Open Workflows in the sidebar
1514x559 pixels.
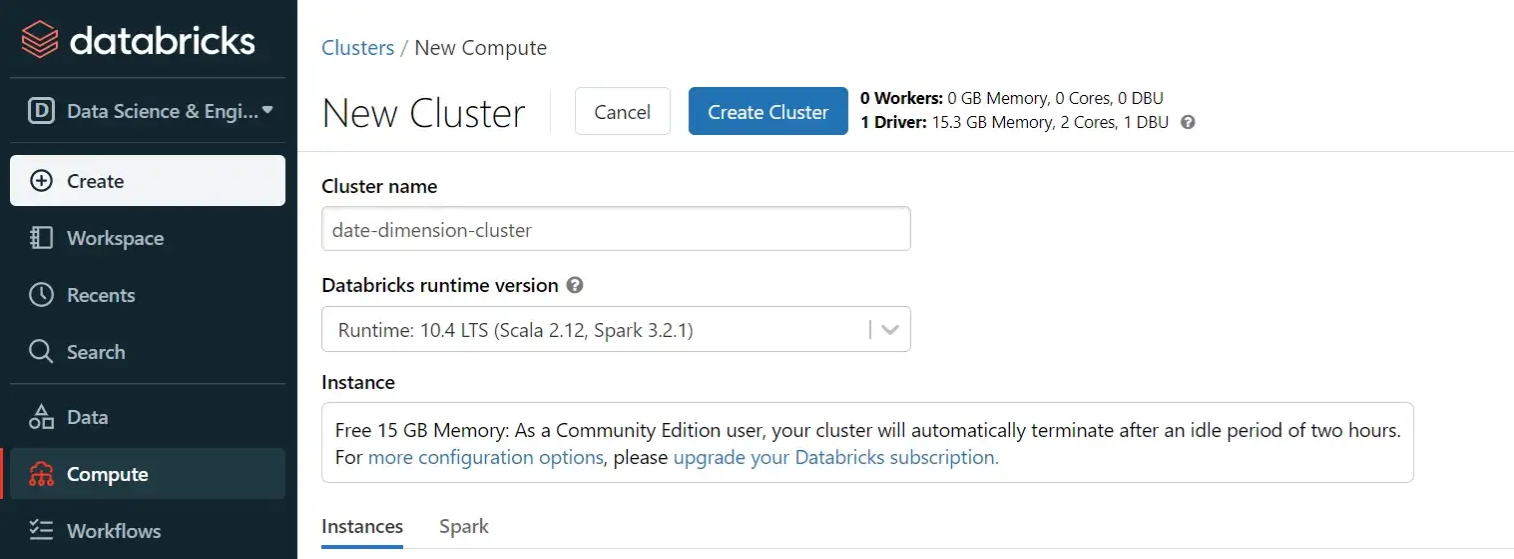pyautogui.click(x=148, y=531)
